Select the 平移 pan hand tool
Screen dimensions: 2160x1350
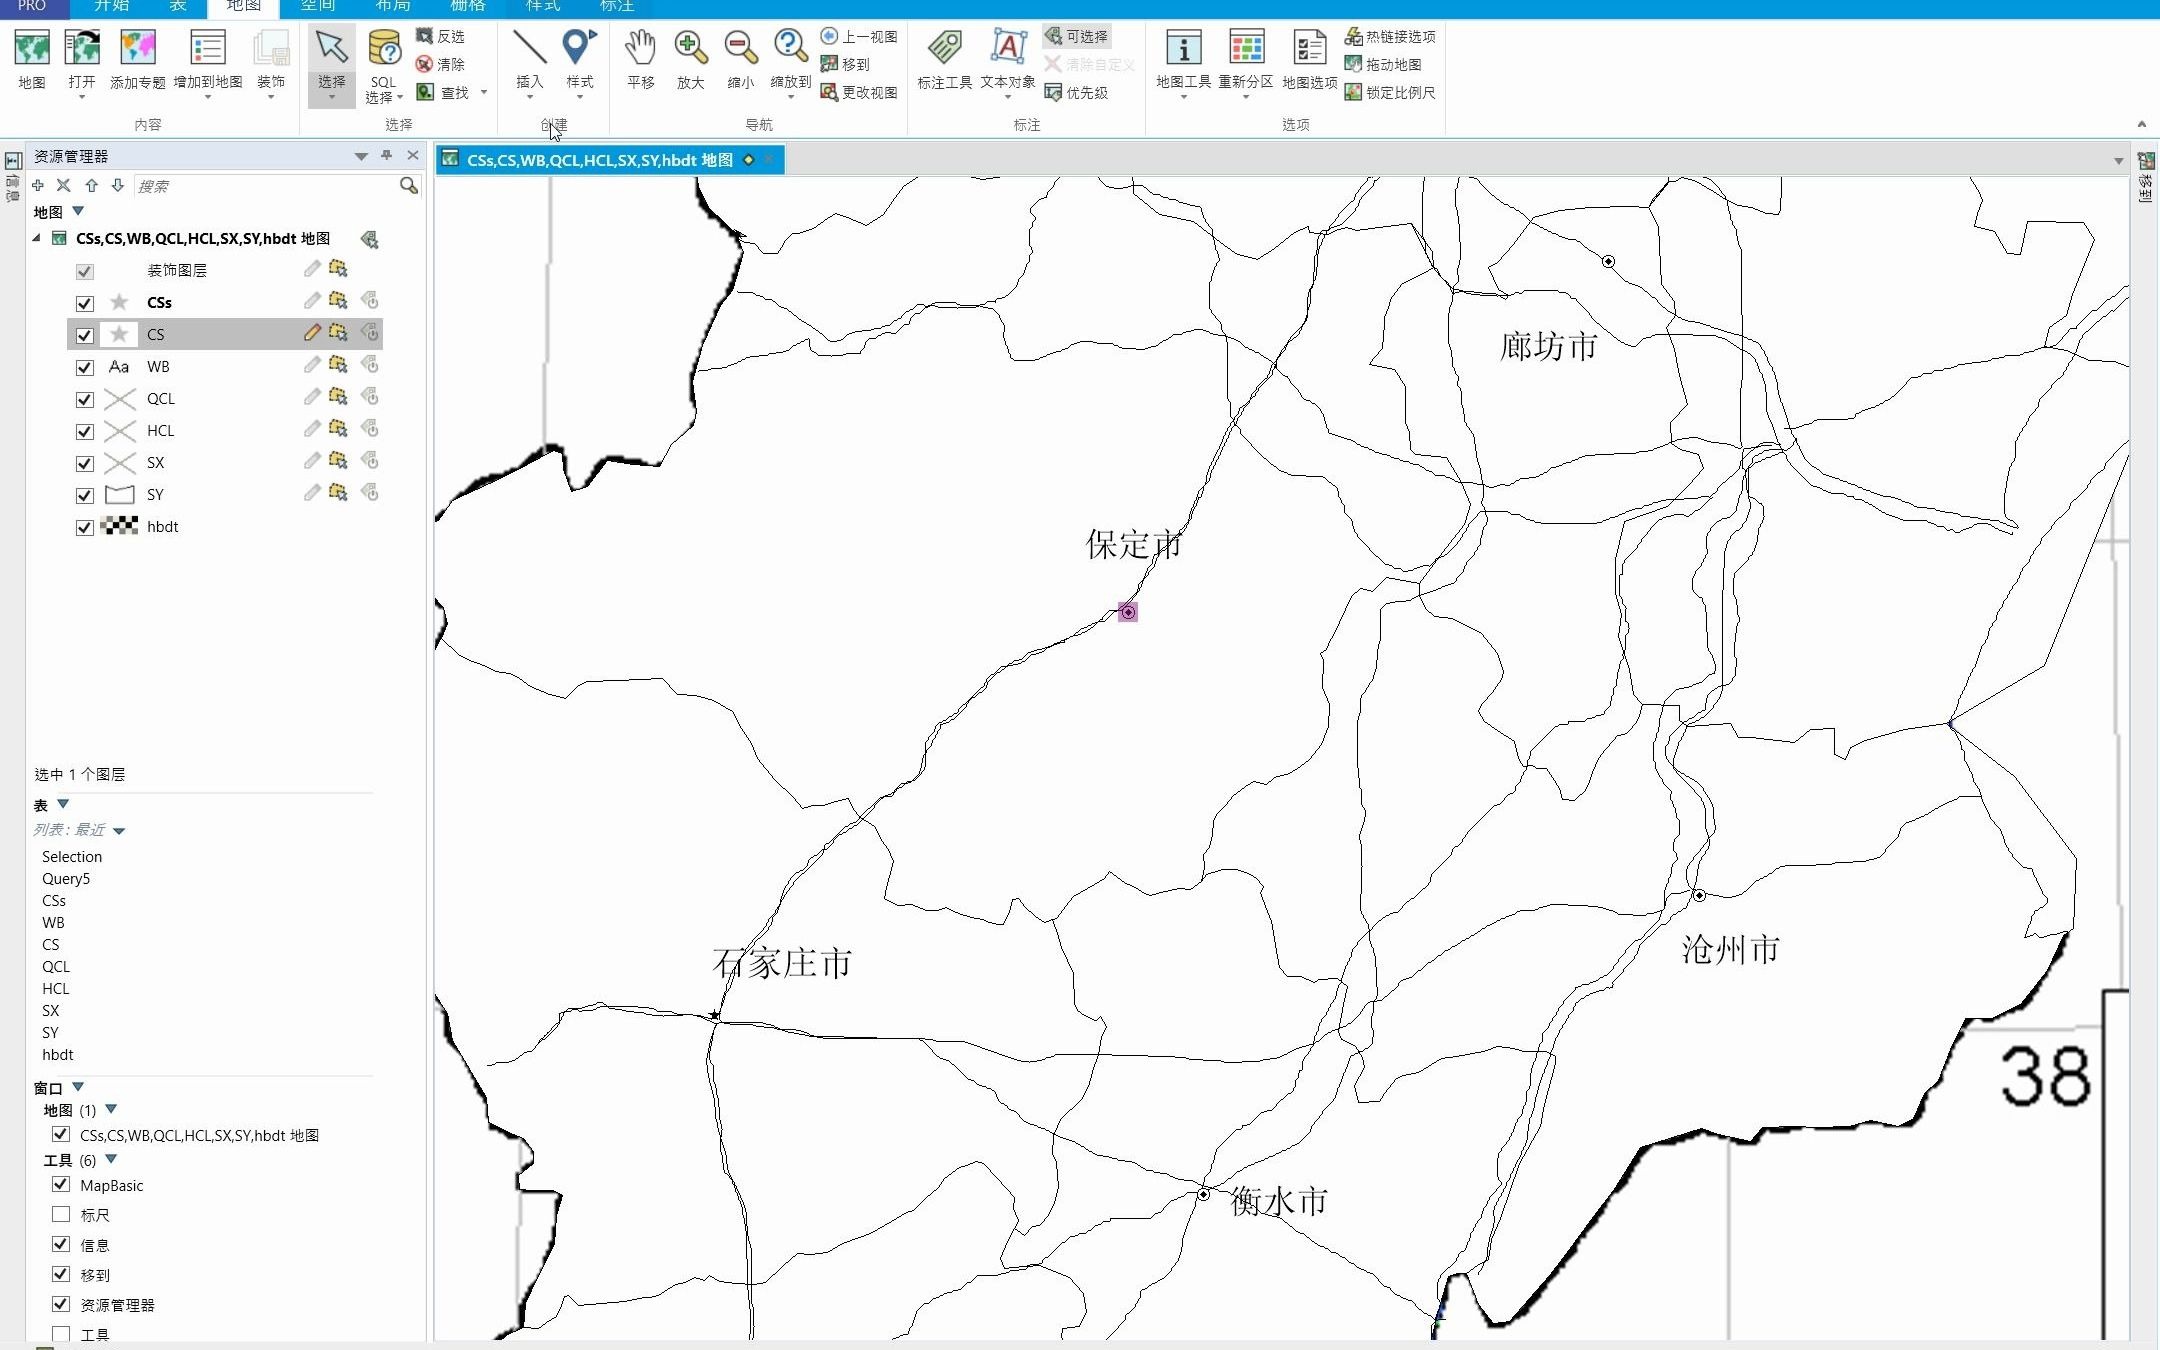pyautogui.click(x=640, y=60)
